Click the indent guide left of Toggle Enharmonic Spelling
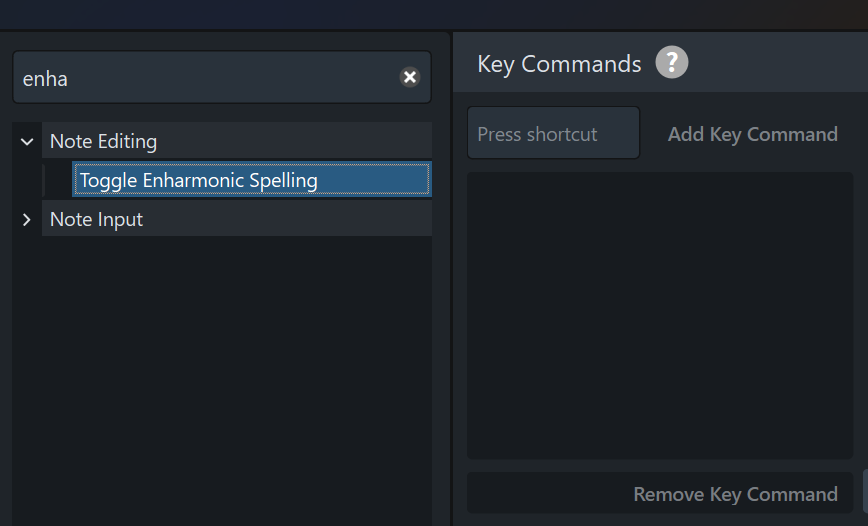 pyautogui.click(x=44, y=180)
